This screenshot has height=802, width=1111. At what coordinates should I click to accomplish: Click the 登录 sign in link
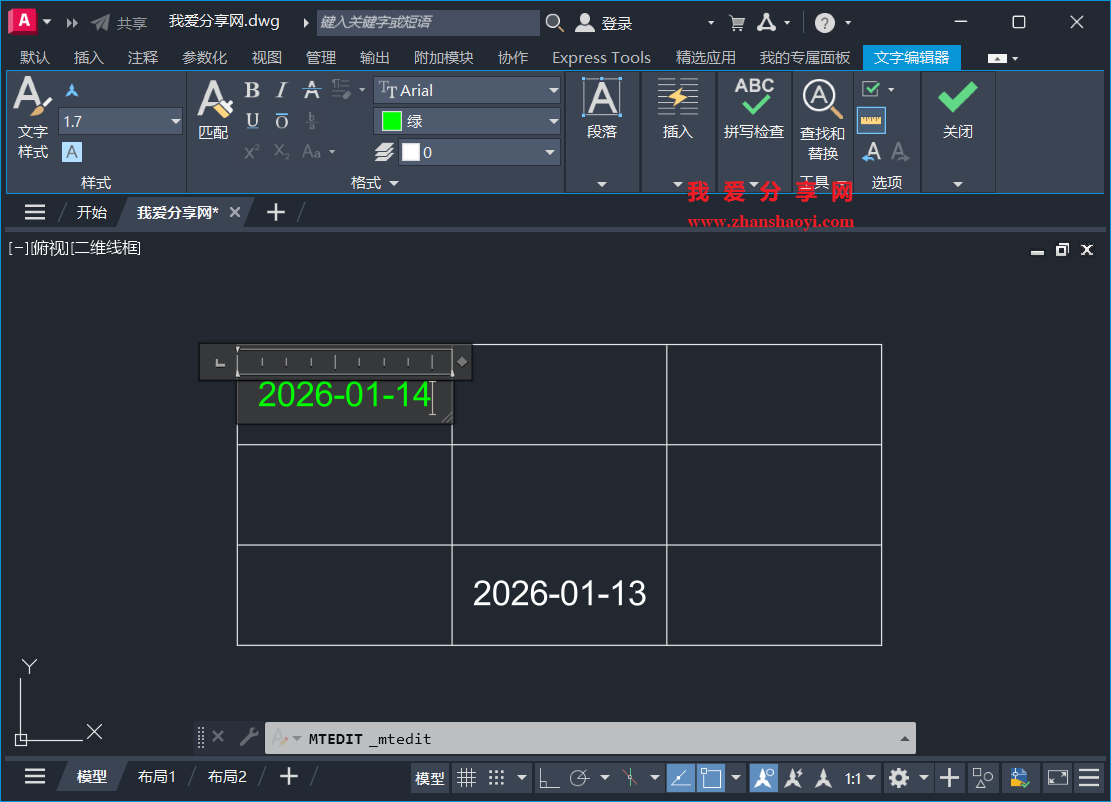click(615, 22)
